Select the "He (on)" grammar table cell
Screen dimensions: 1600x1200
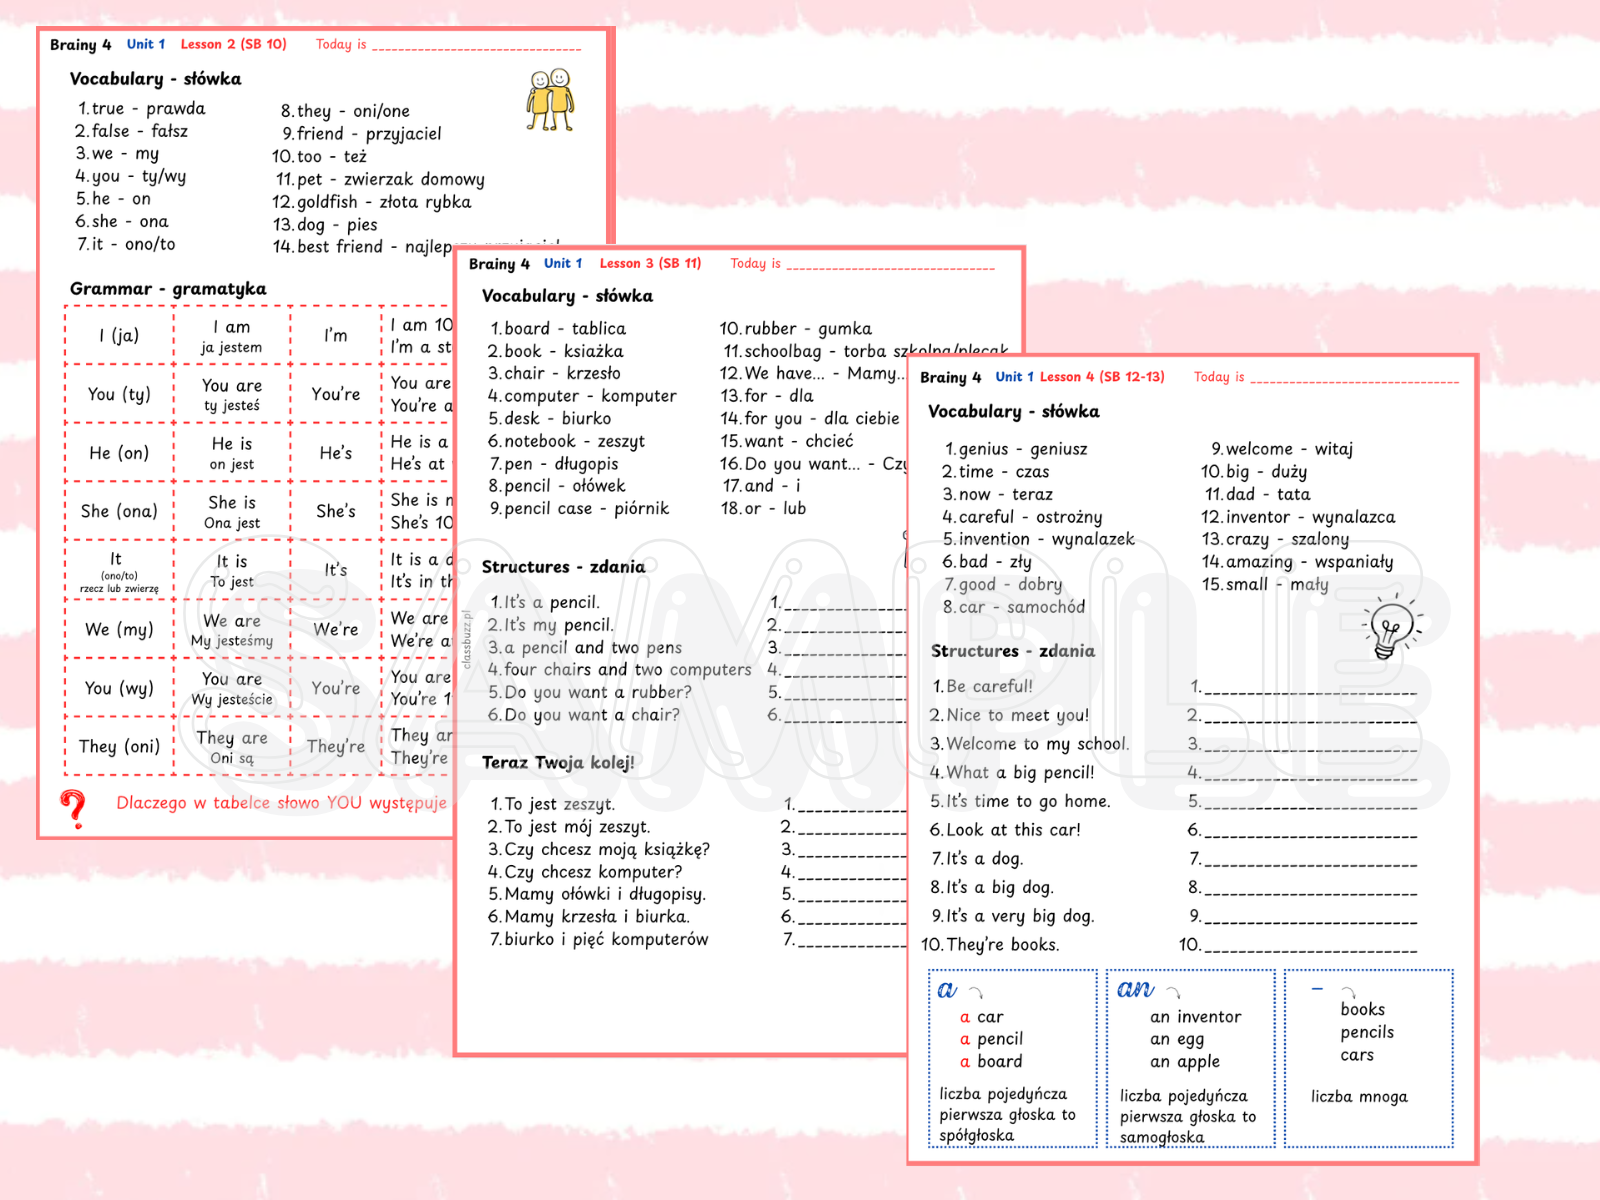click(119, 453)
